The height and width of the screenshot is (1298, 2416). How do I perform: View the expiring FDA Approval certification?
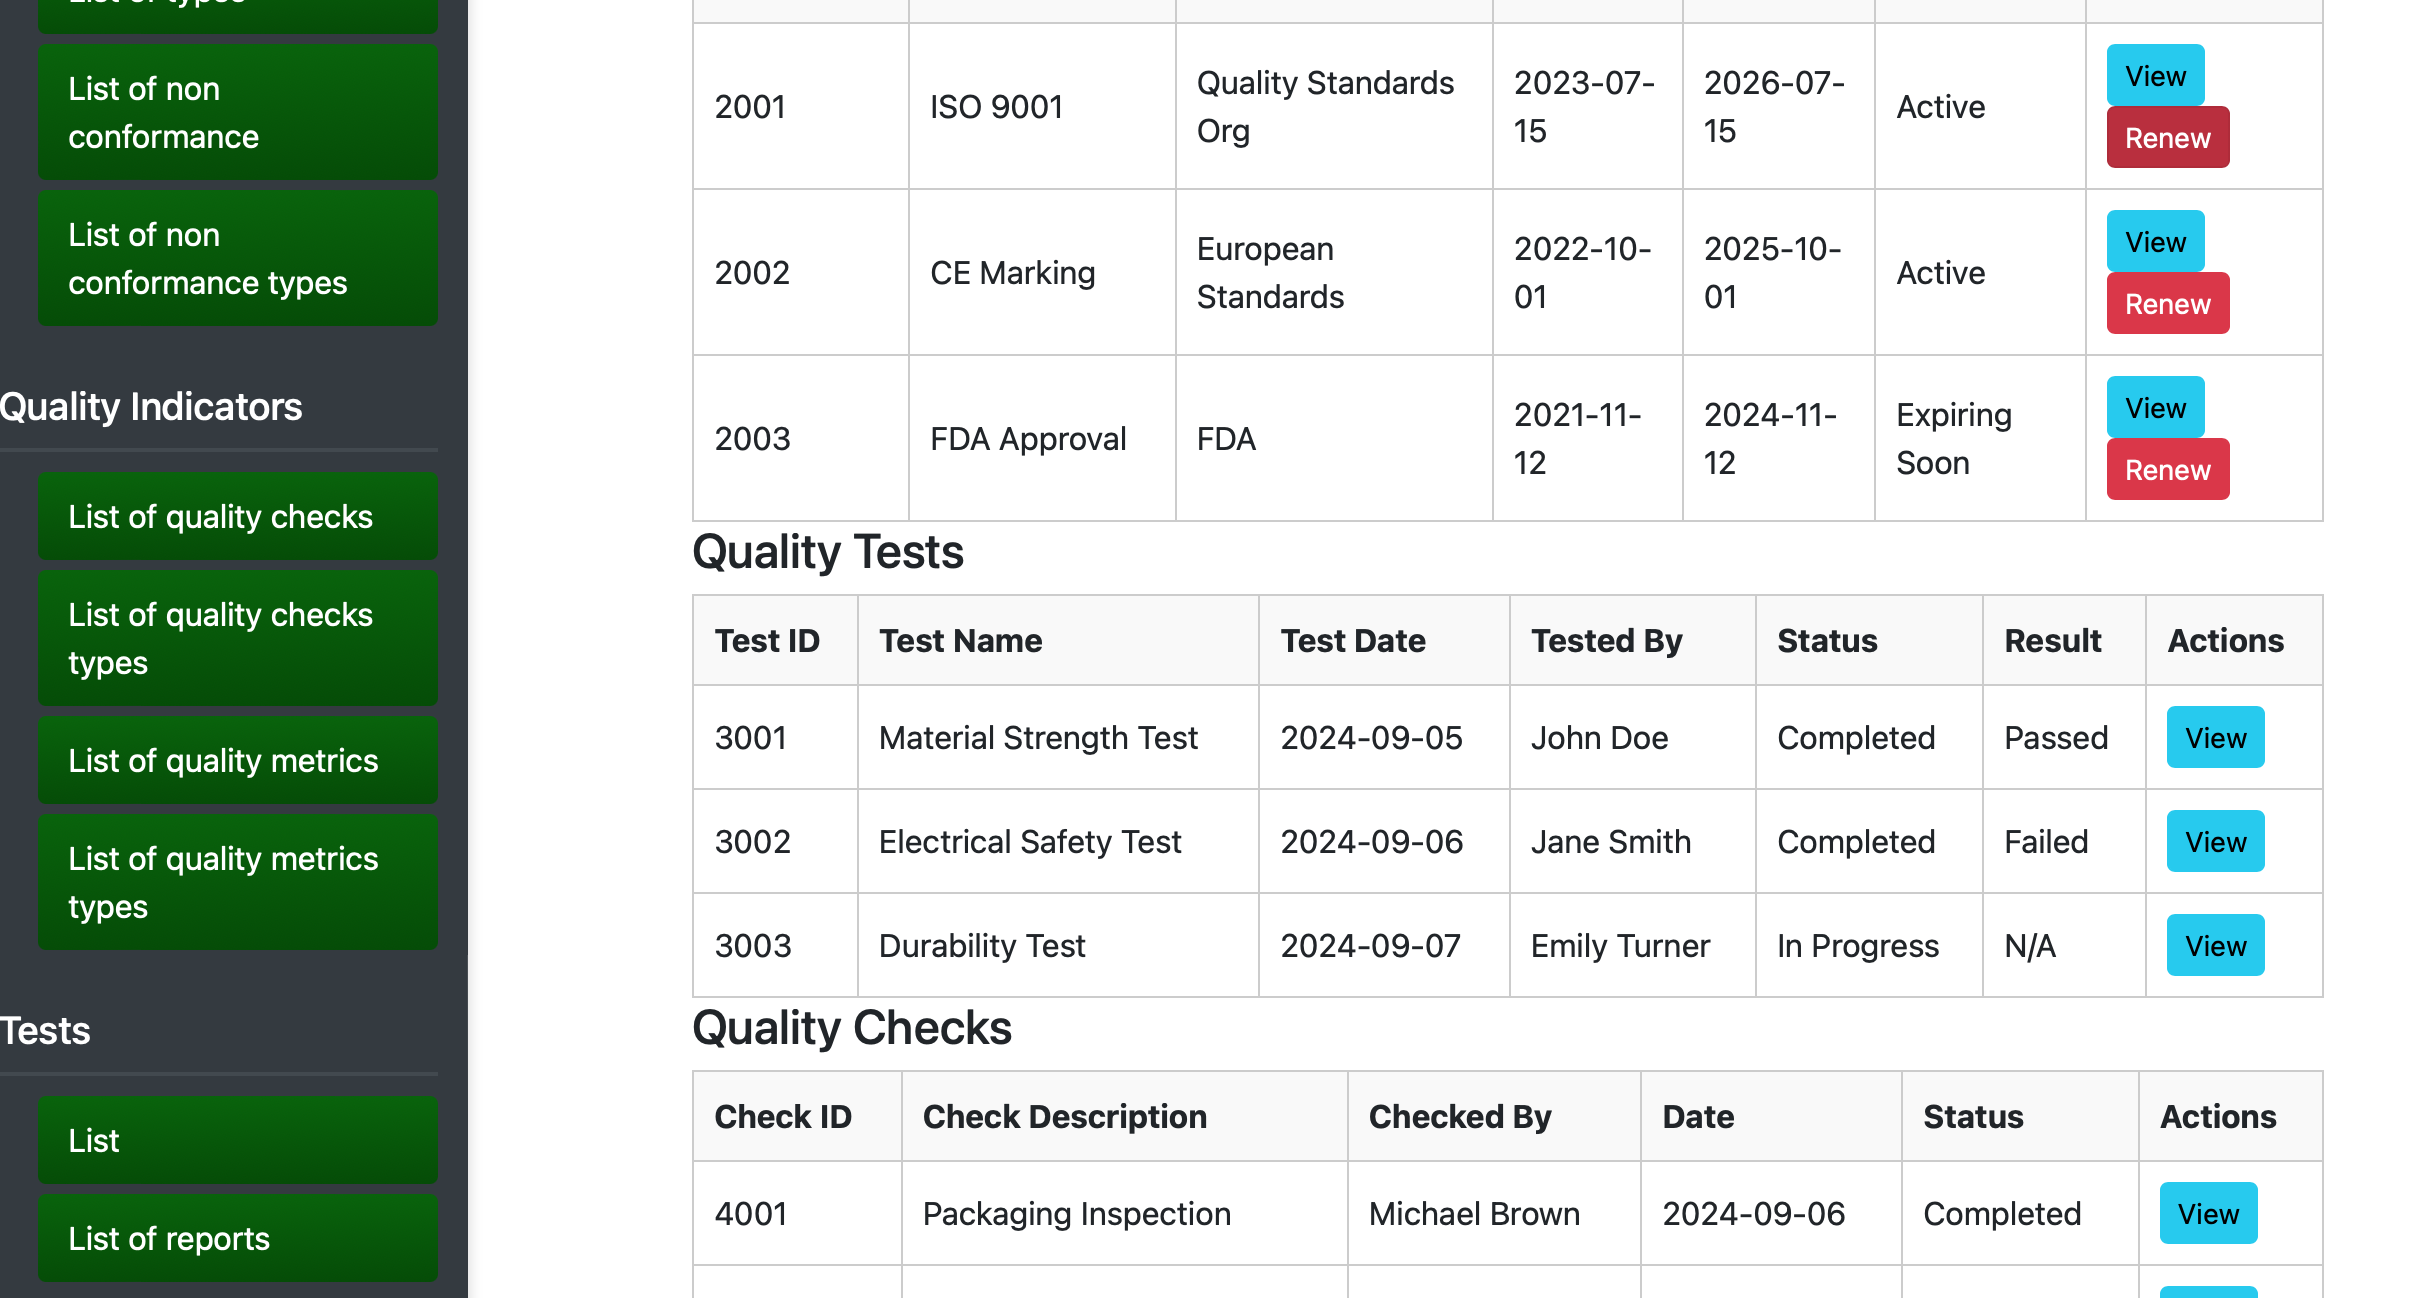coord(2154,407)
